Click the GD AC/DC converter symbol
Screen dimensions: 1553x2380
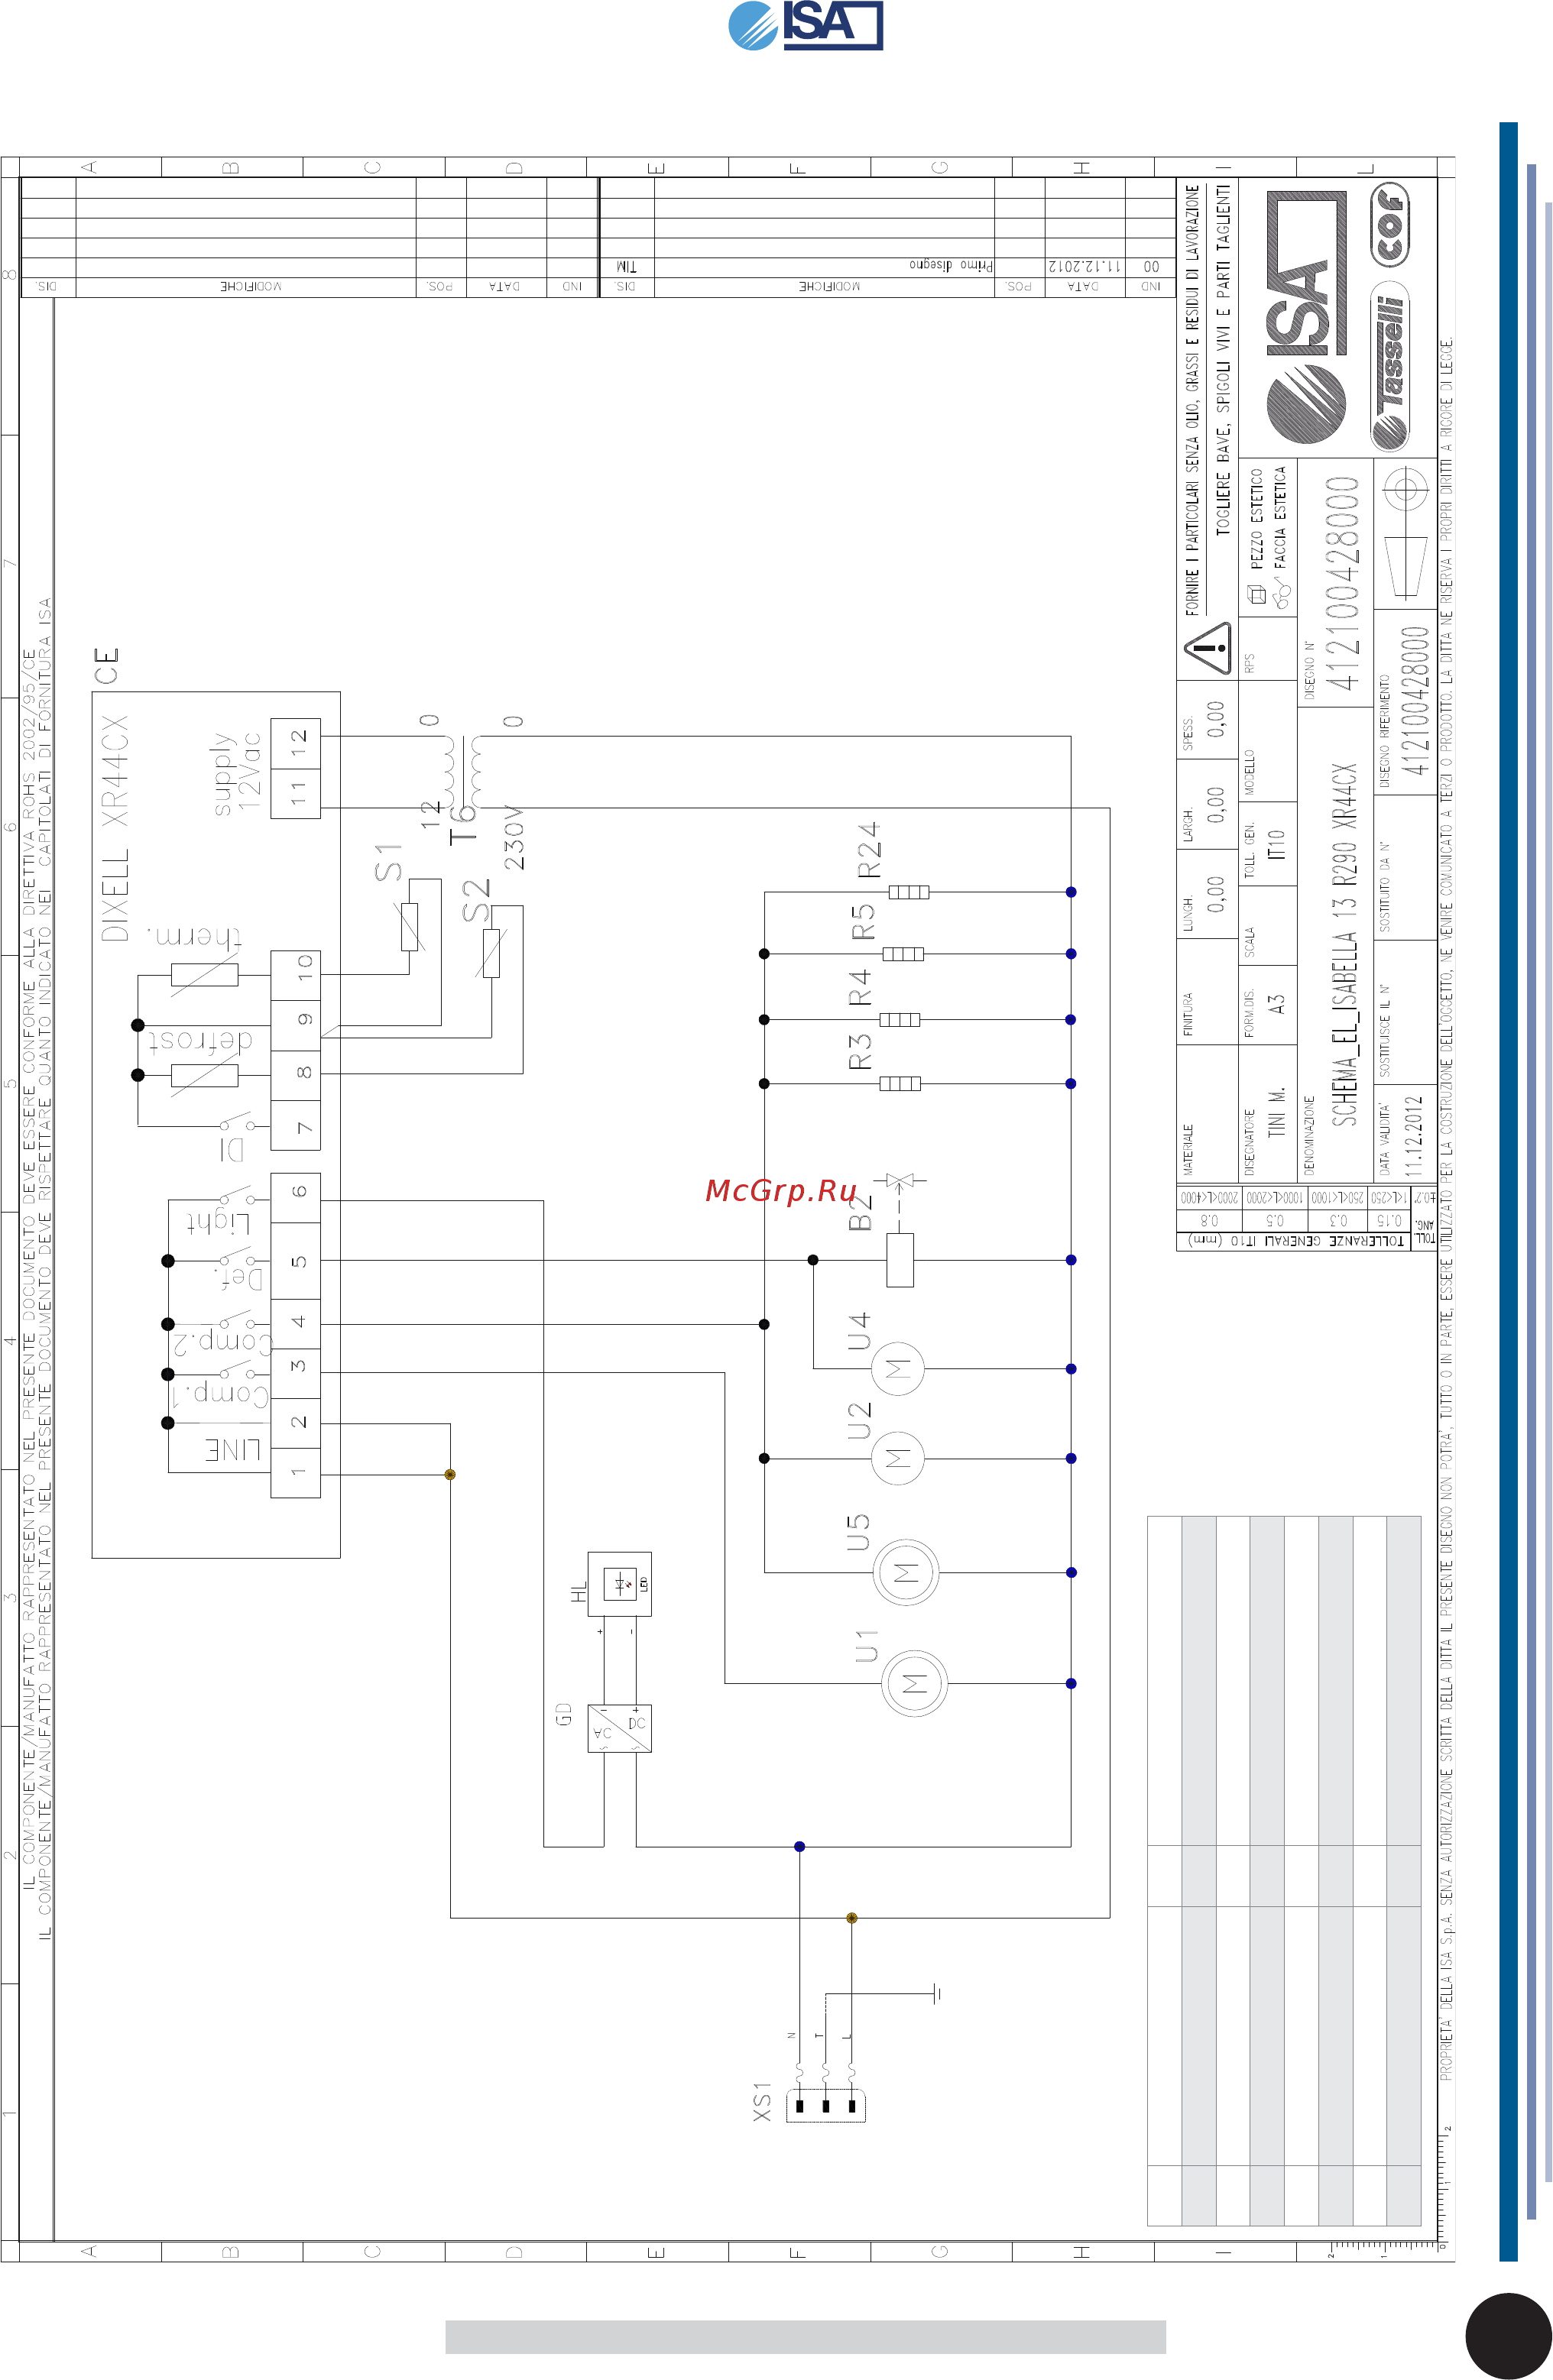[619, 1728]
